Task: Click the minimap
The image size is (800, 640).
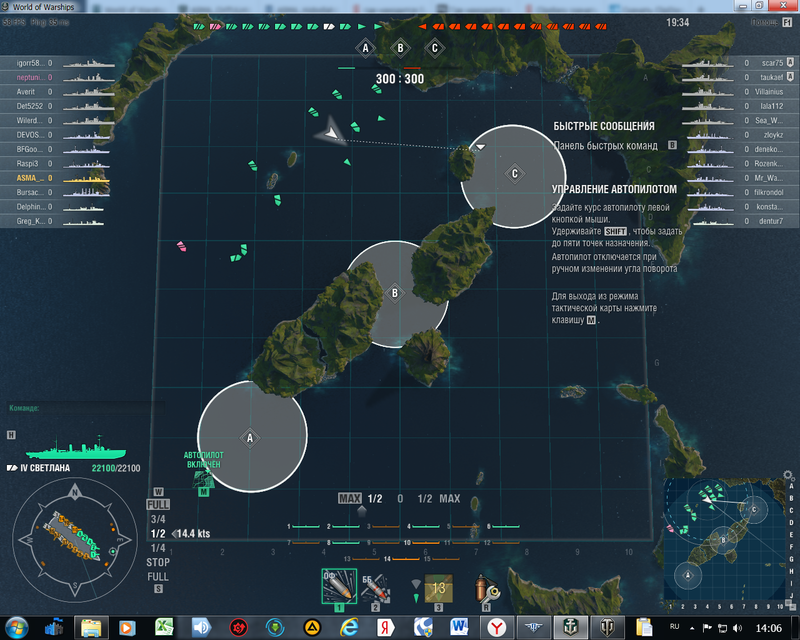Action: click(x=725, y=540)
